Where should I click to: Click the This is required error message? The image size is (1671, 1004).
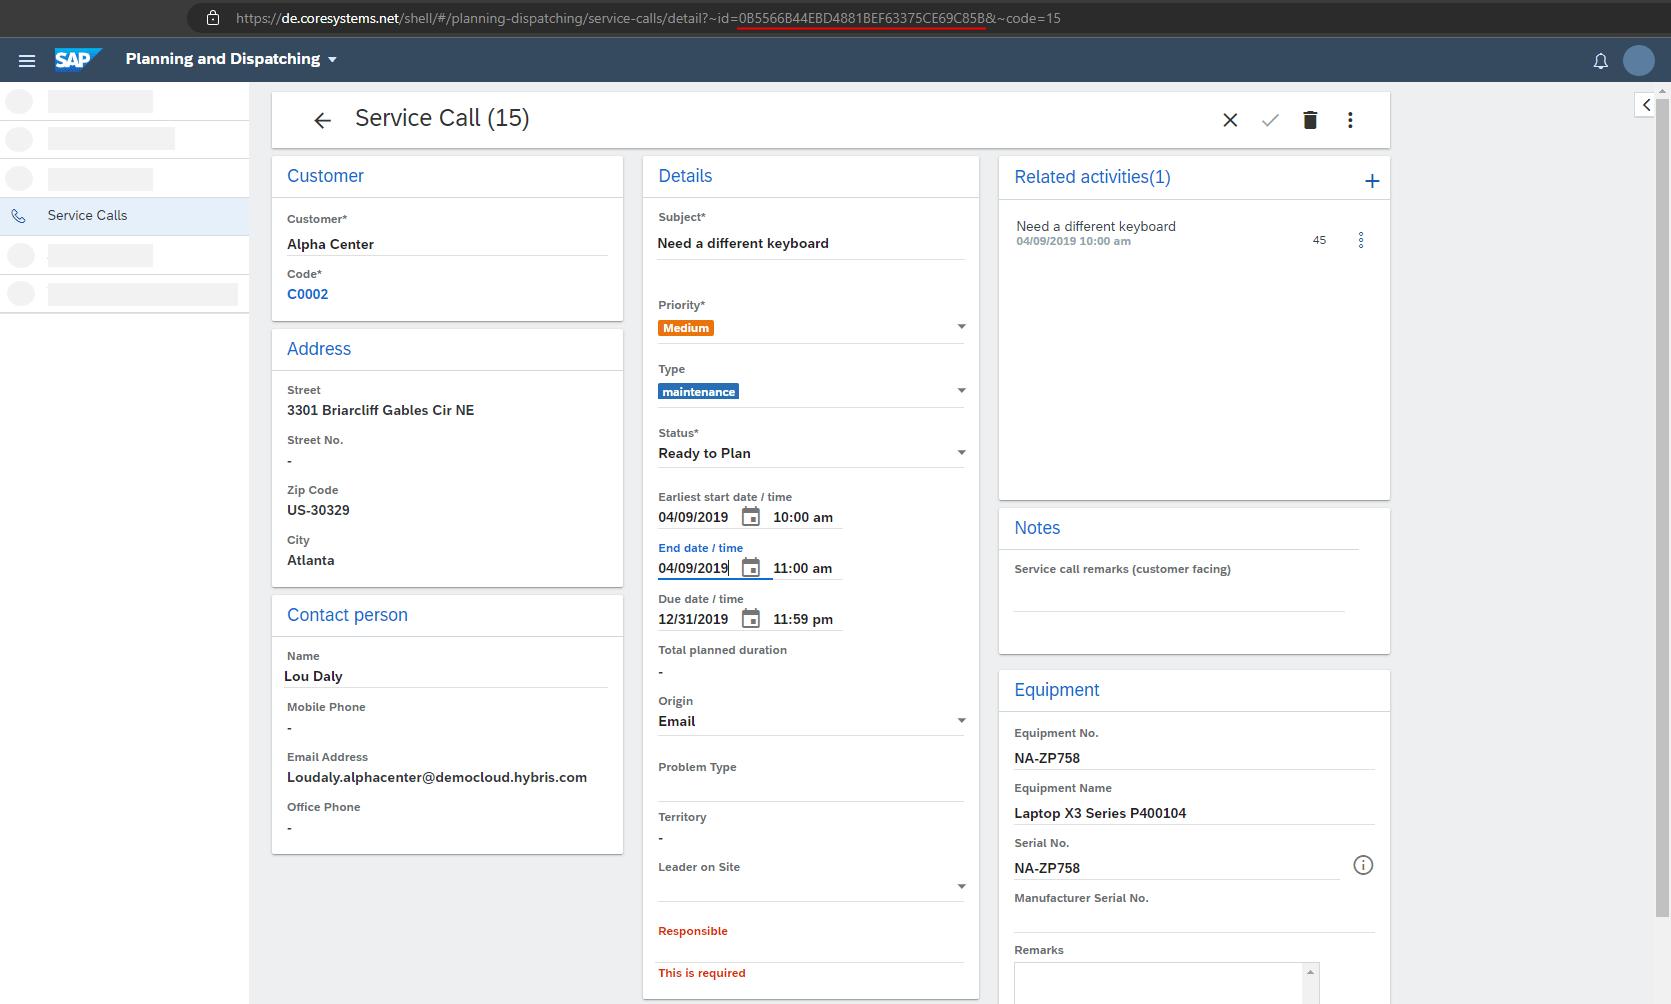[702, 974]
